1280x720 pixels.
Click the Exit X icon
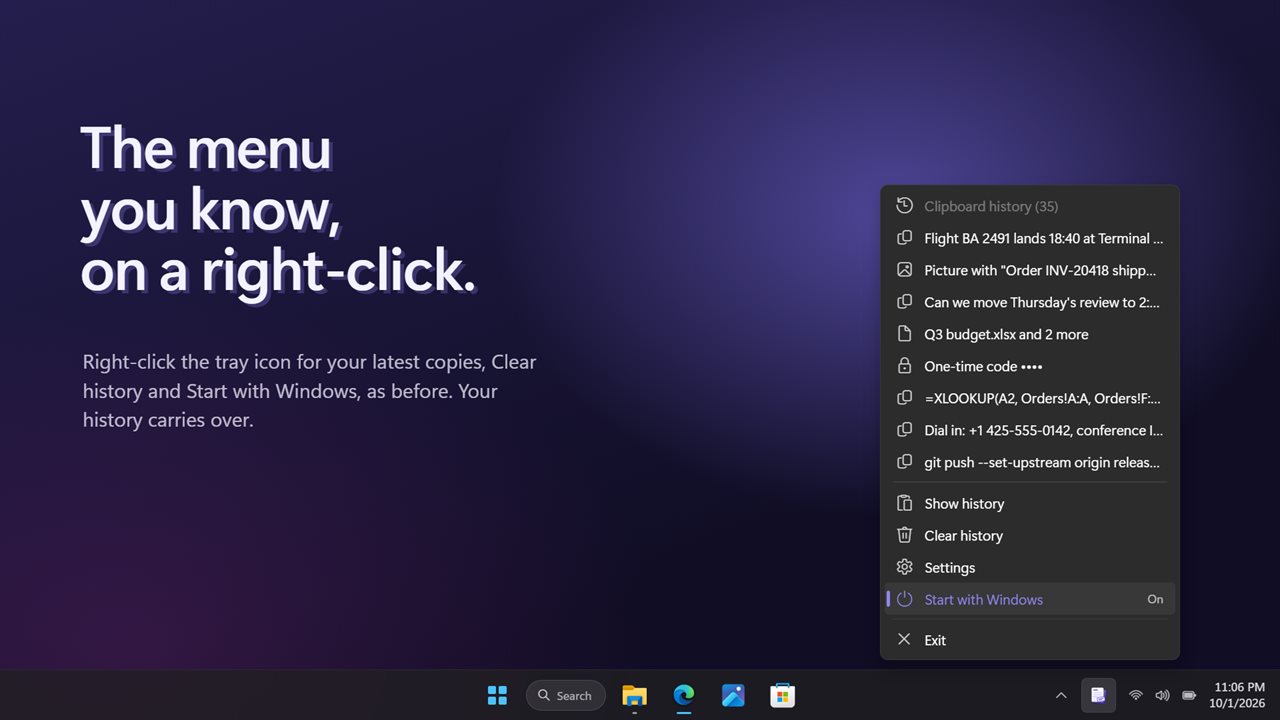(904, 639)
